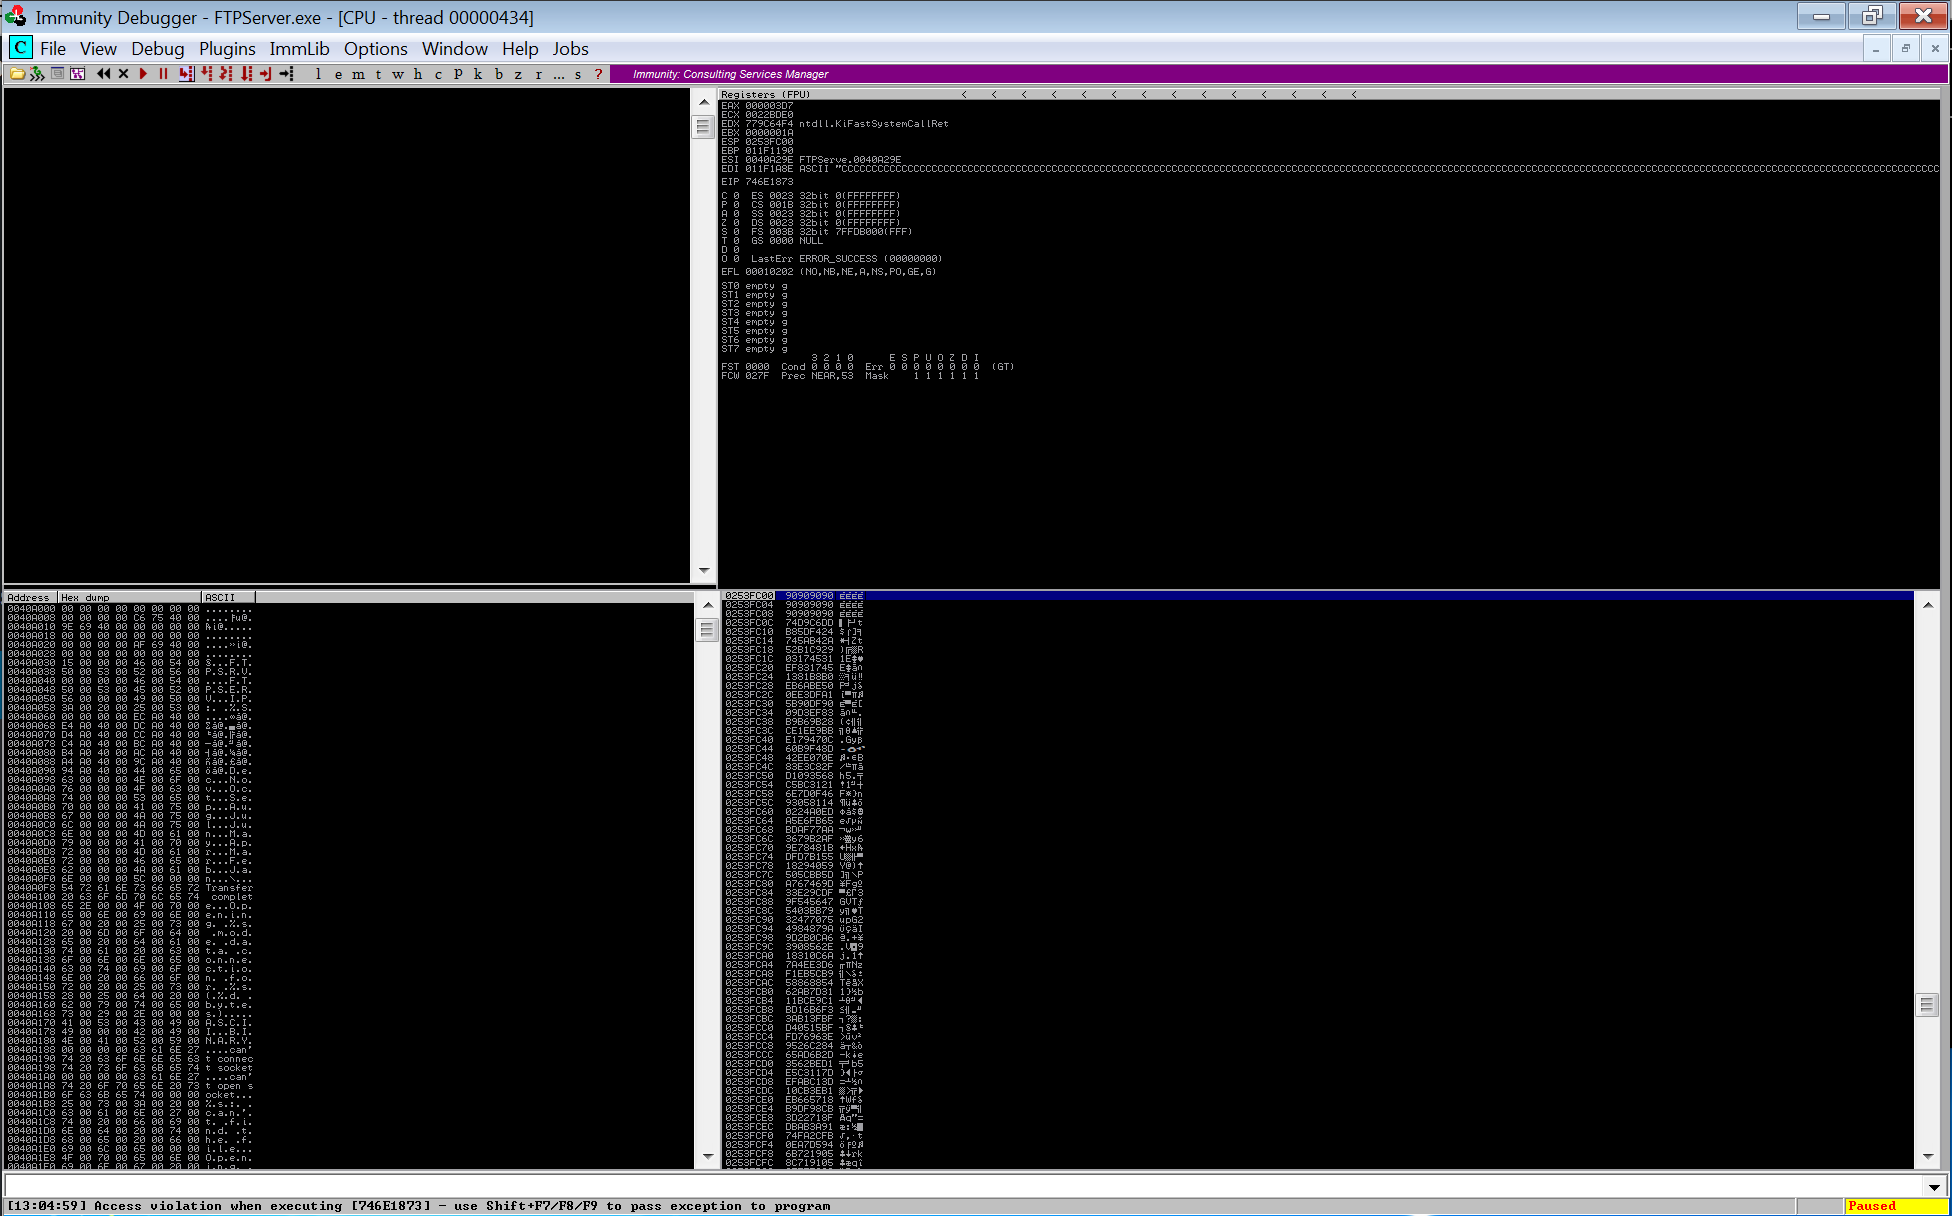Click the Execute till return icon
The image size is (1952, 1216).
266,74
